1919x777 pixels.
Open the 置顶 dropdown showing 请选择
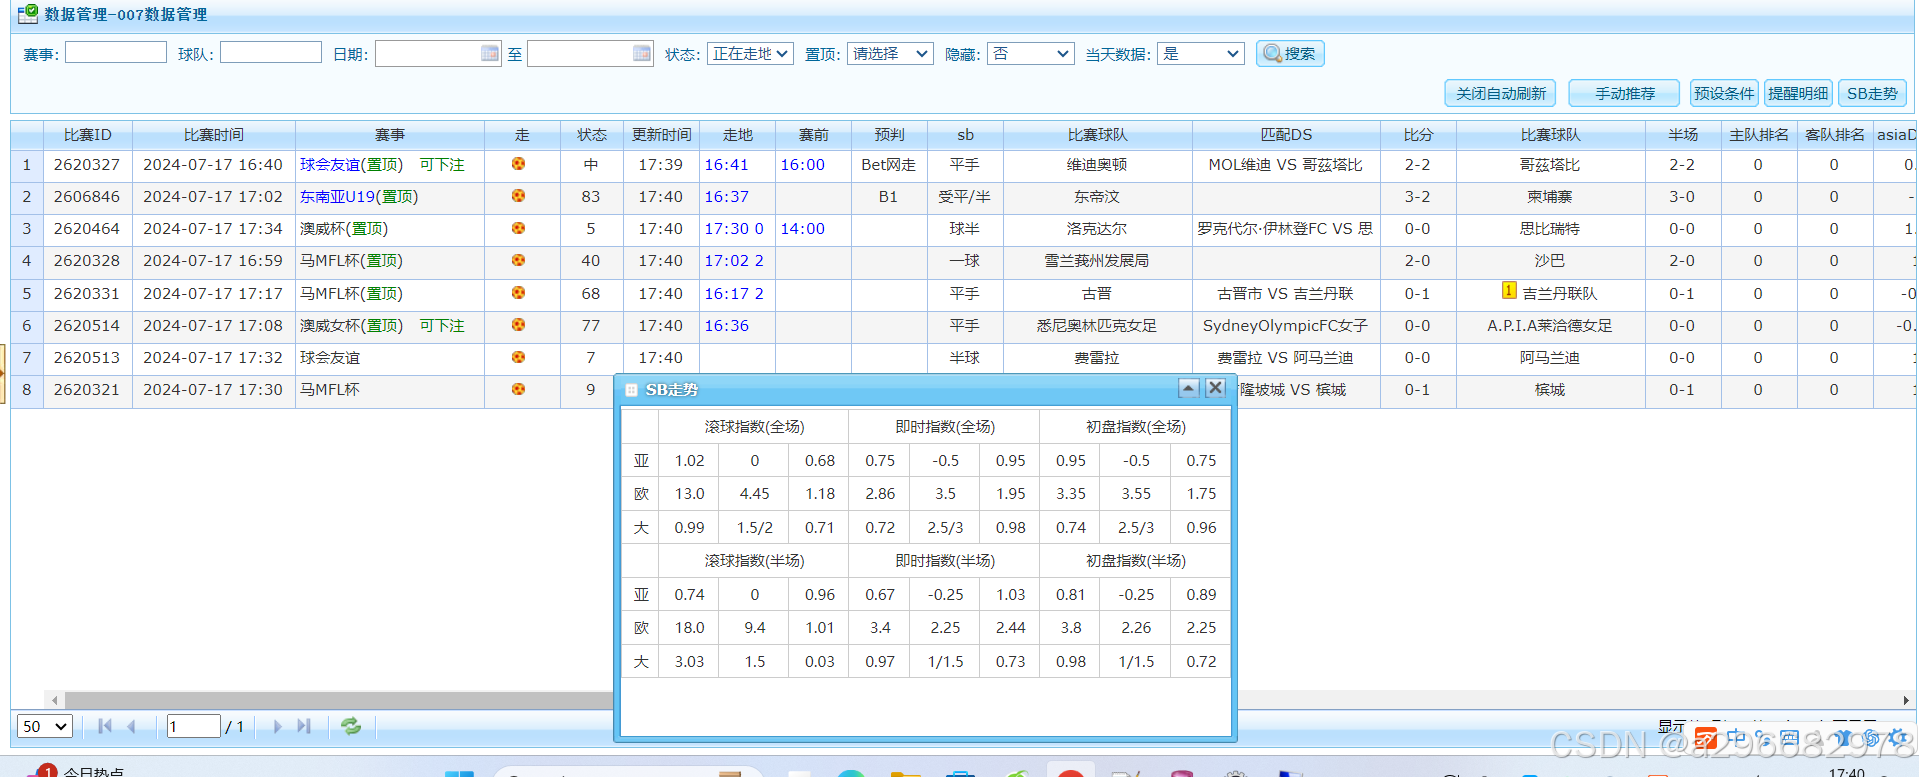[890, 54]
